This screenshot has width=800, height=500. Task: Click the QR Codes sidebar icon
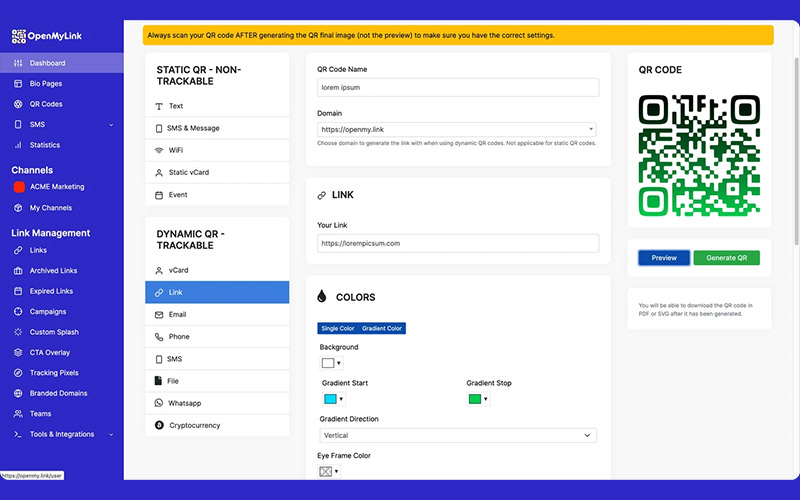[18, 104]
